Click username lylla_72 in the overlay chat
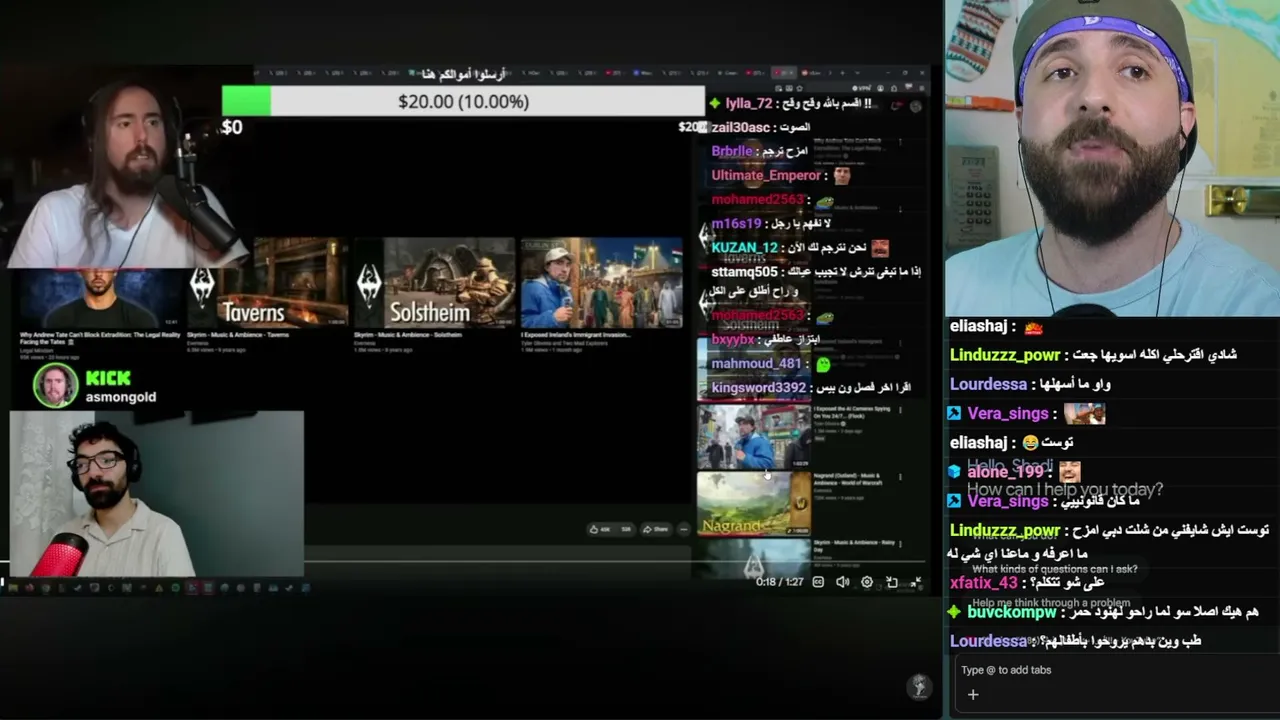 coord(749,103)
